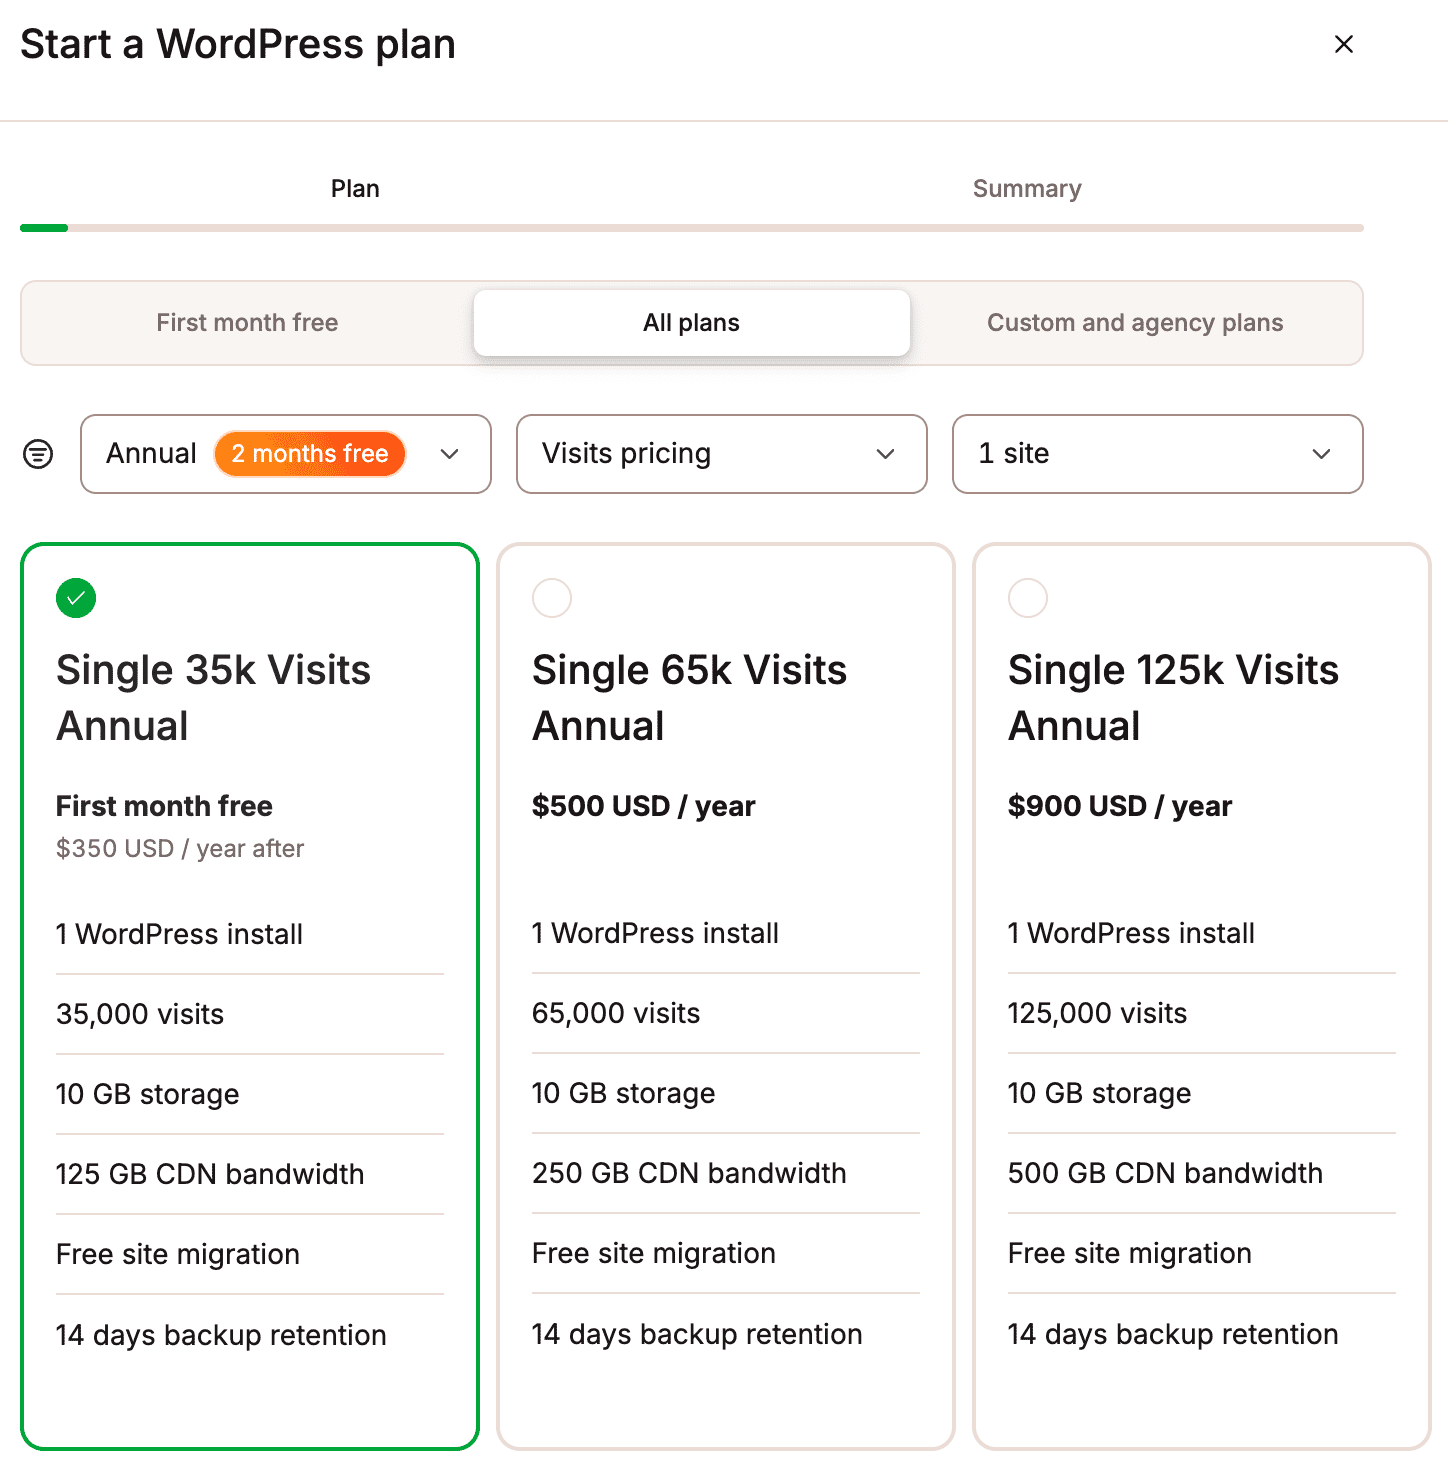Open the filter options icon
1448x1470 pixels.
click(37, 454)
